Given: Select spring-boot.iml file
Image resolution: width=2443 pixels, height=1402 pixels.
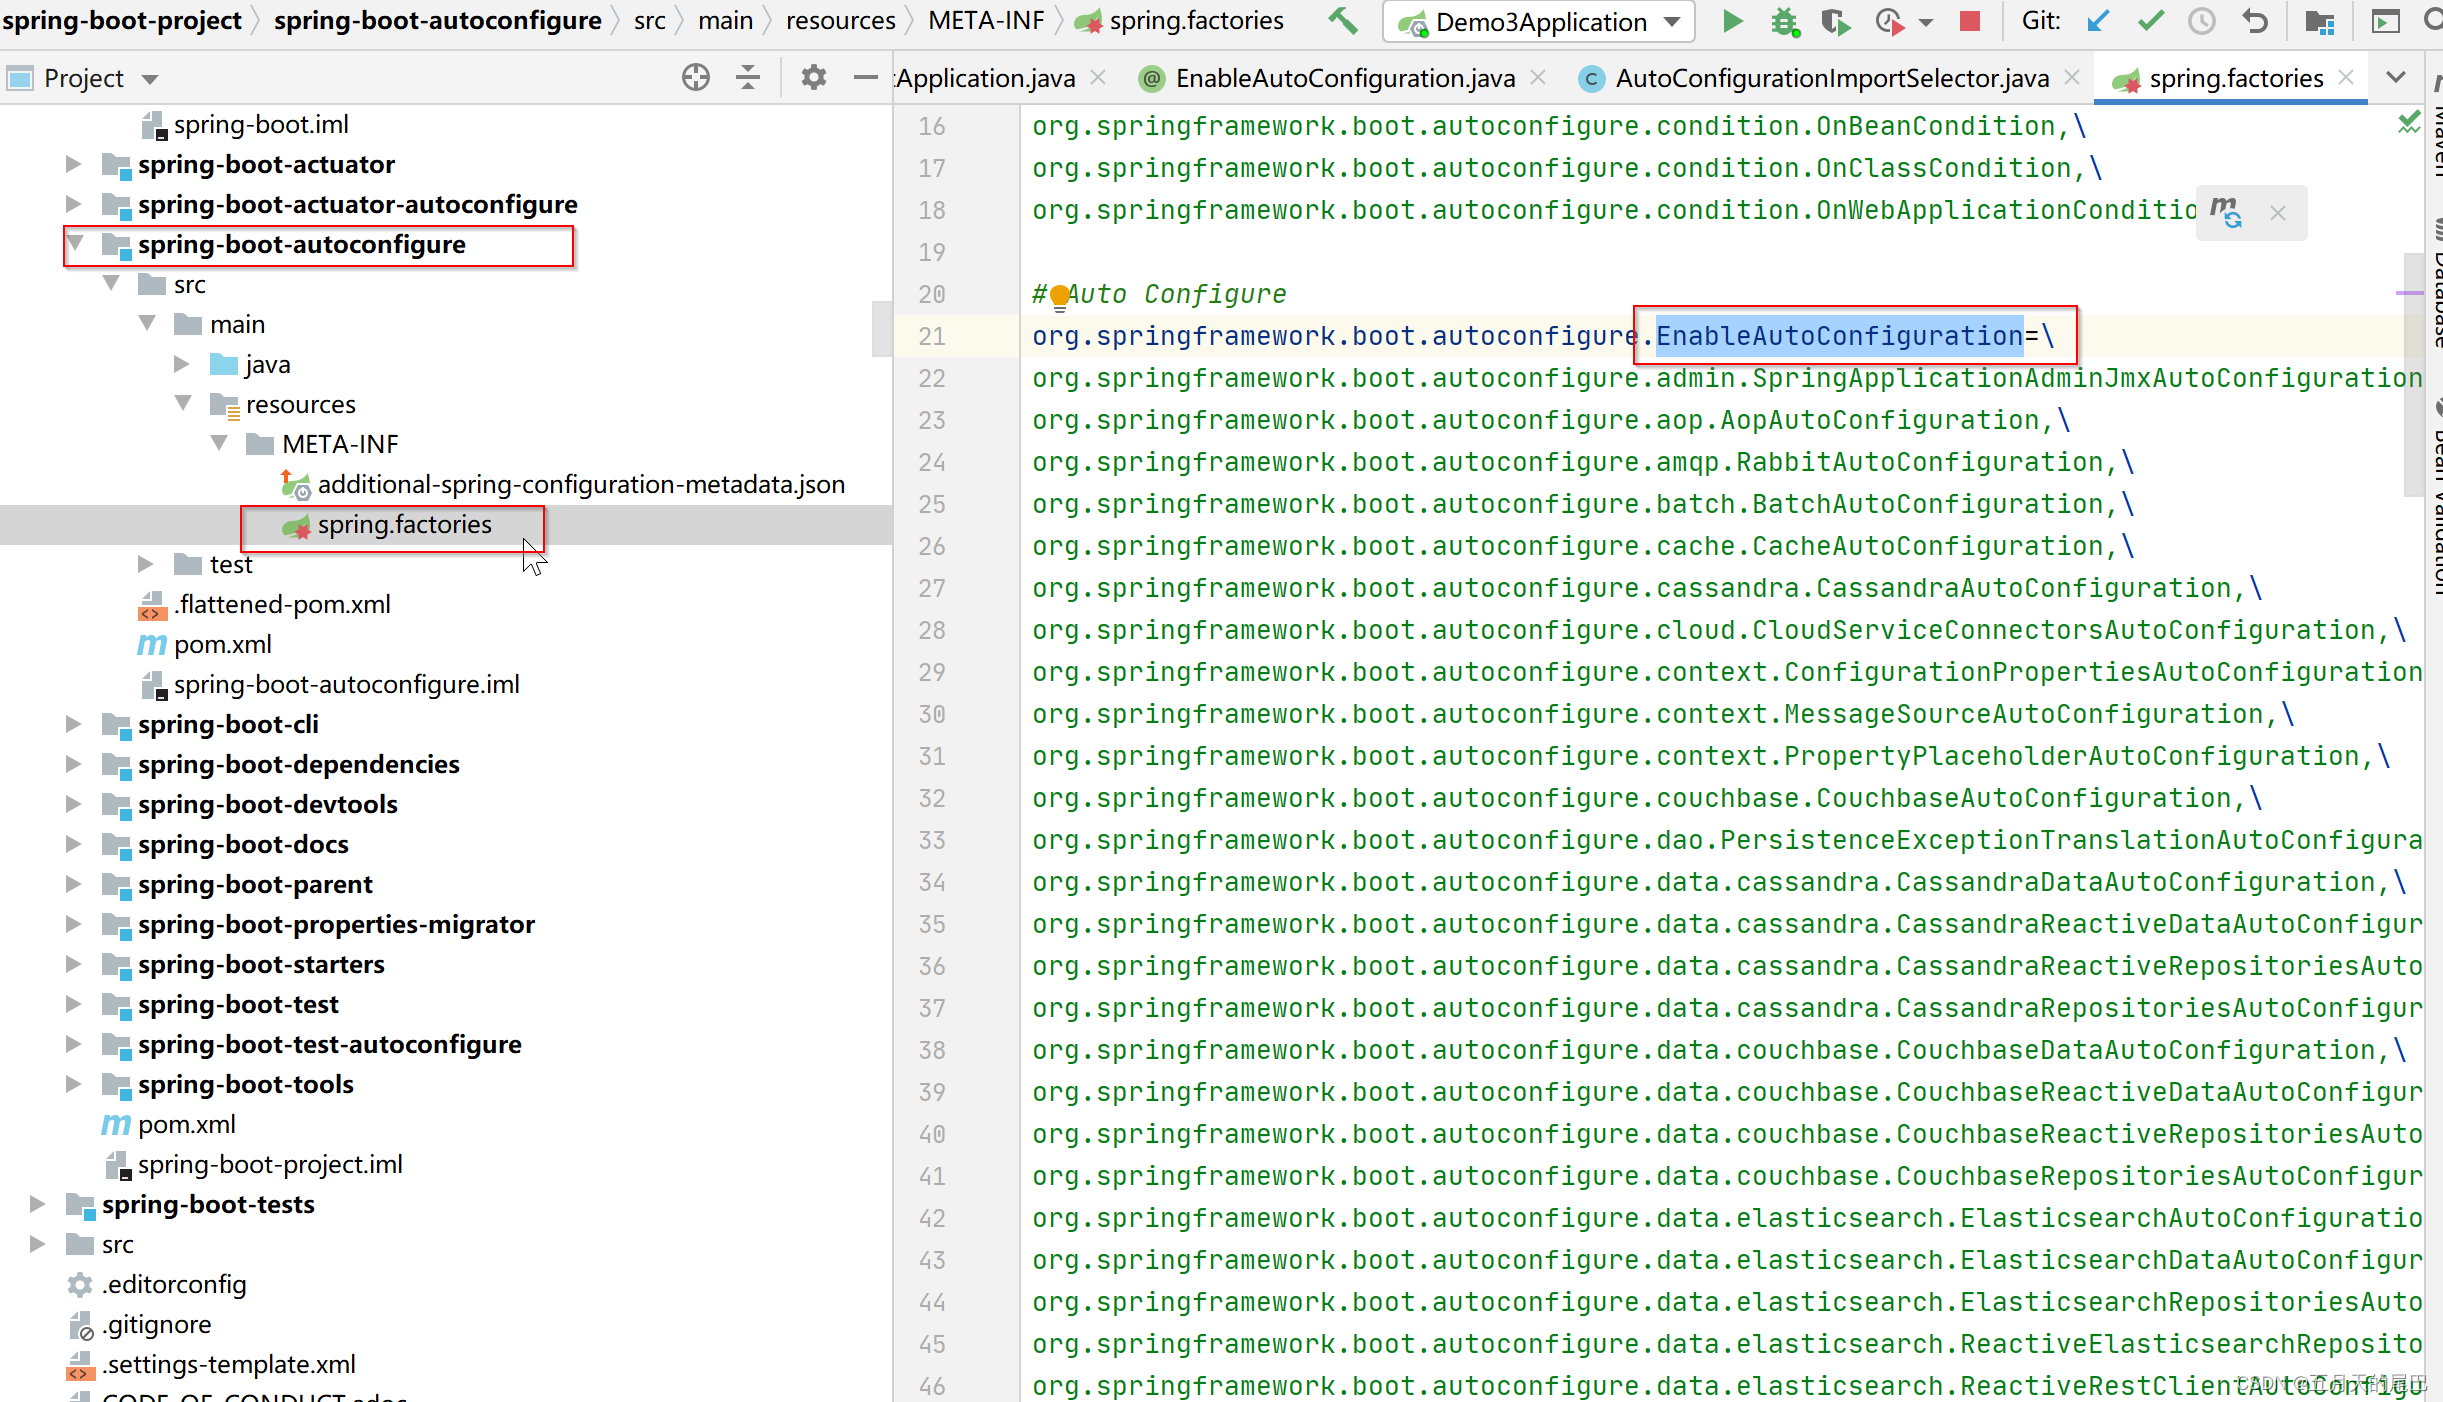Looking at the screenshot, I should click(x=261, y=125).
